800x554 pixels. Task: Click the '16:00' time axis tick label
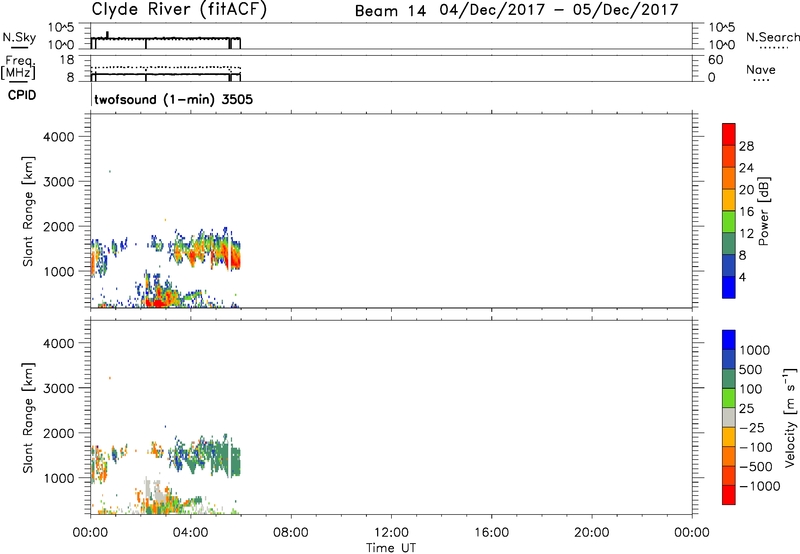click(491, 533)
